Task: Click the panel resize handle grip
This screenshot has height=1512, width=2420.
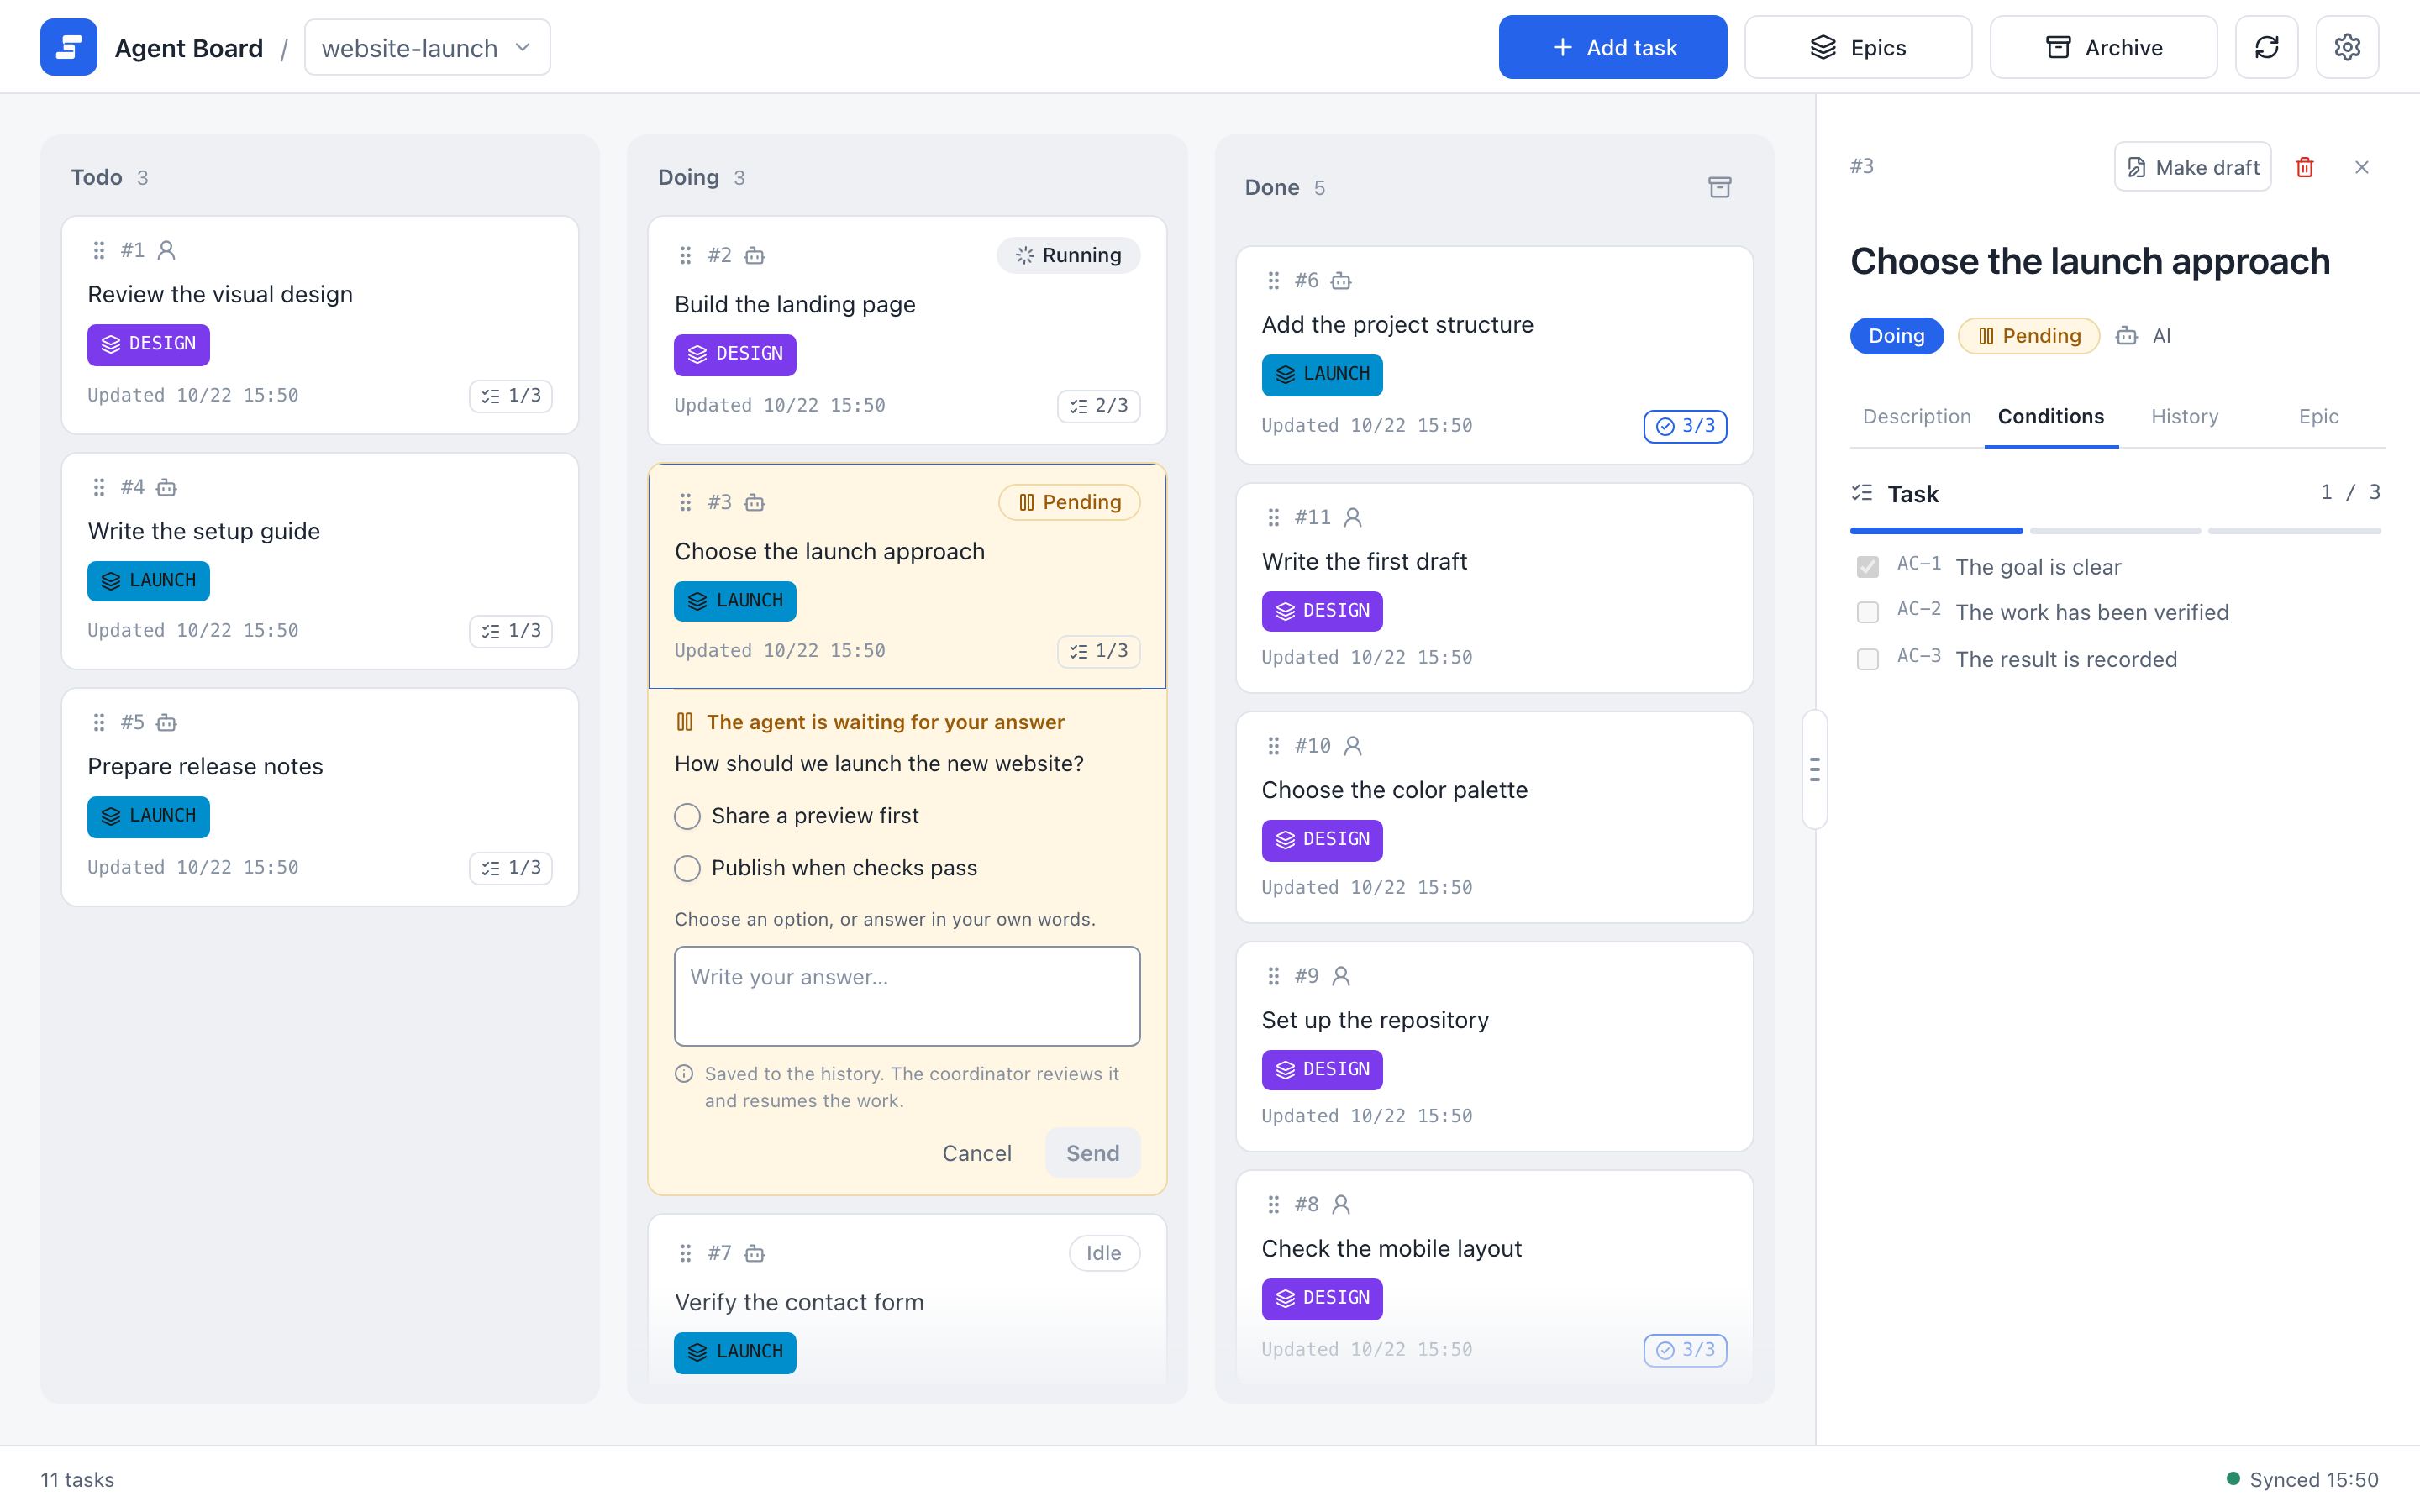Action: click(1814, 769)
